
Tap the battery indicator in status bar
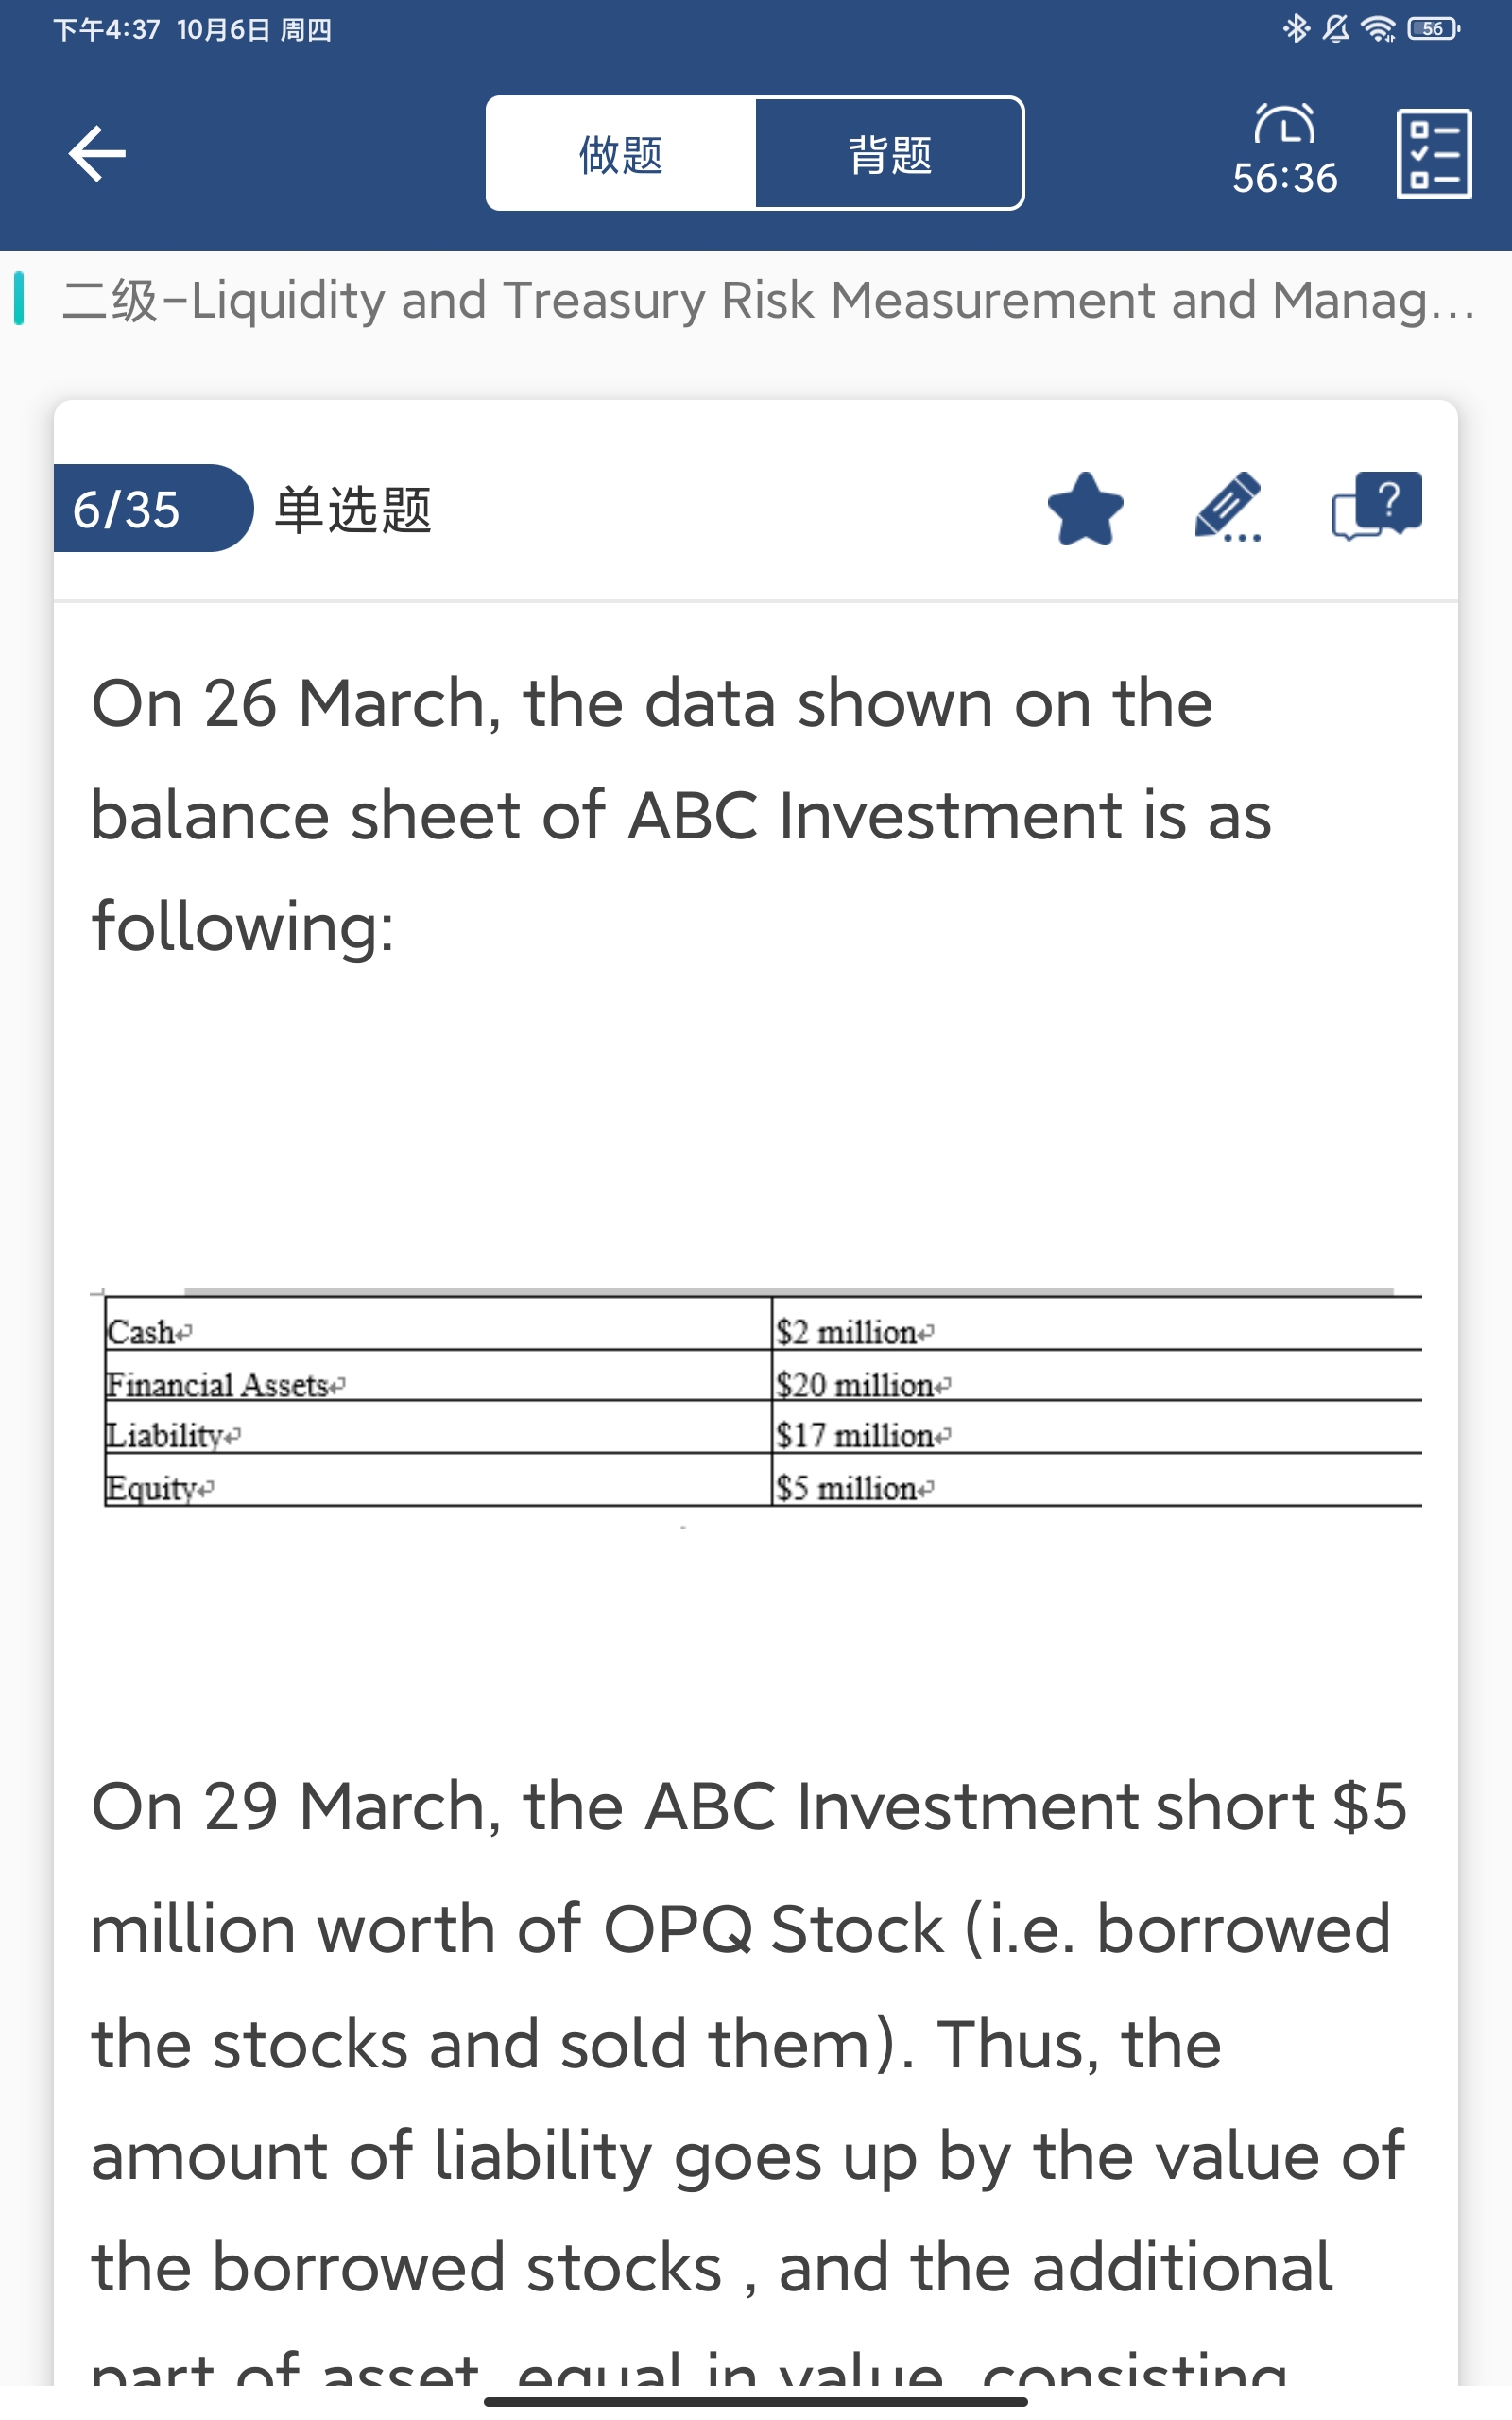point(1433,29)
